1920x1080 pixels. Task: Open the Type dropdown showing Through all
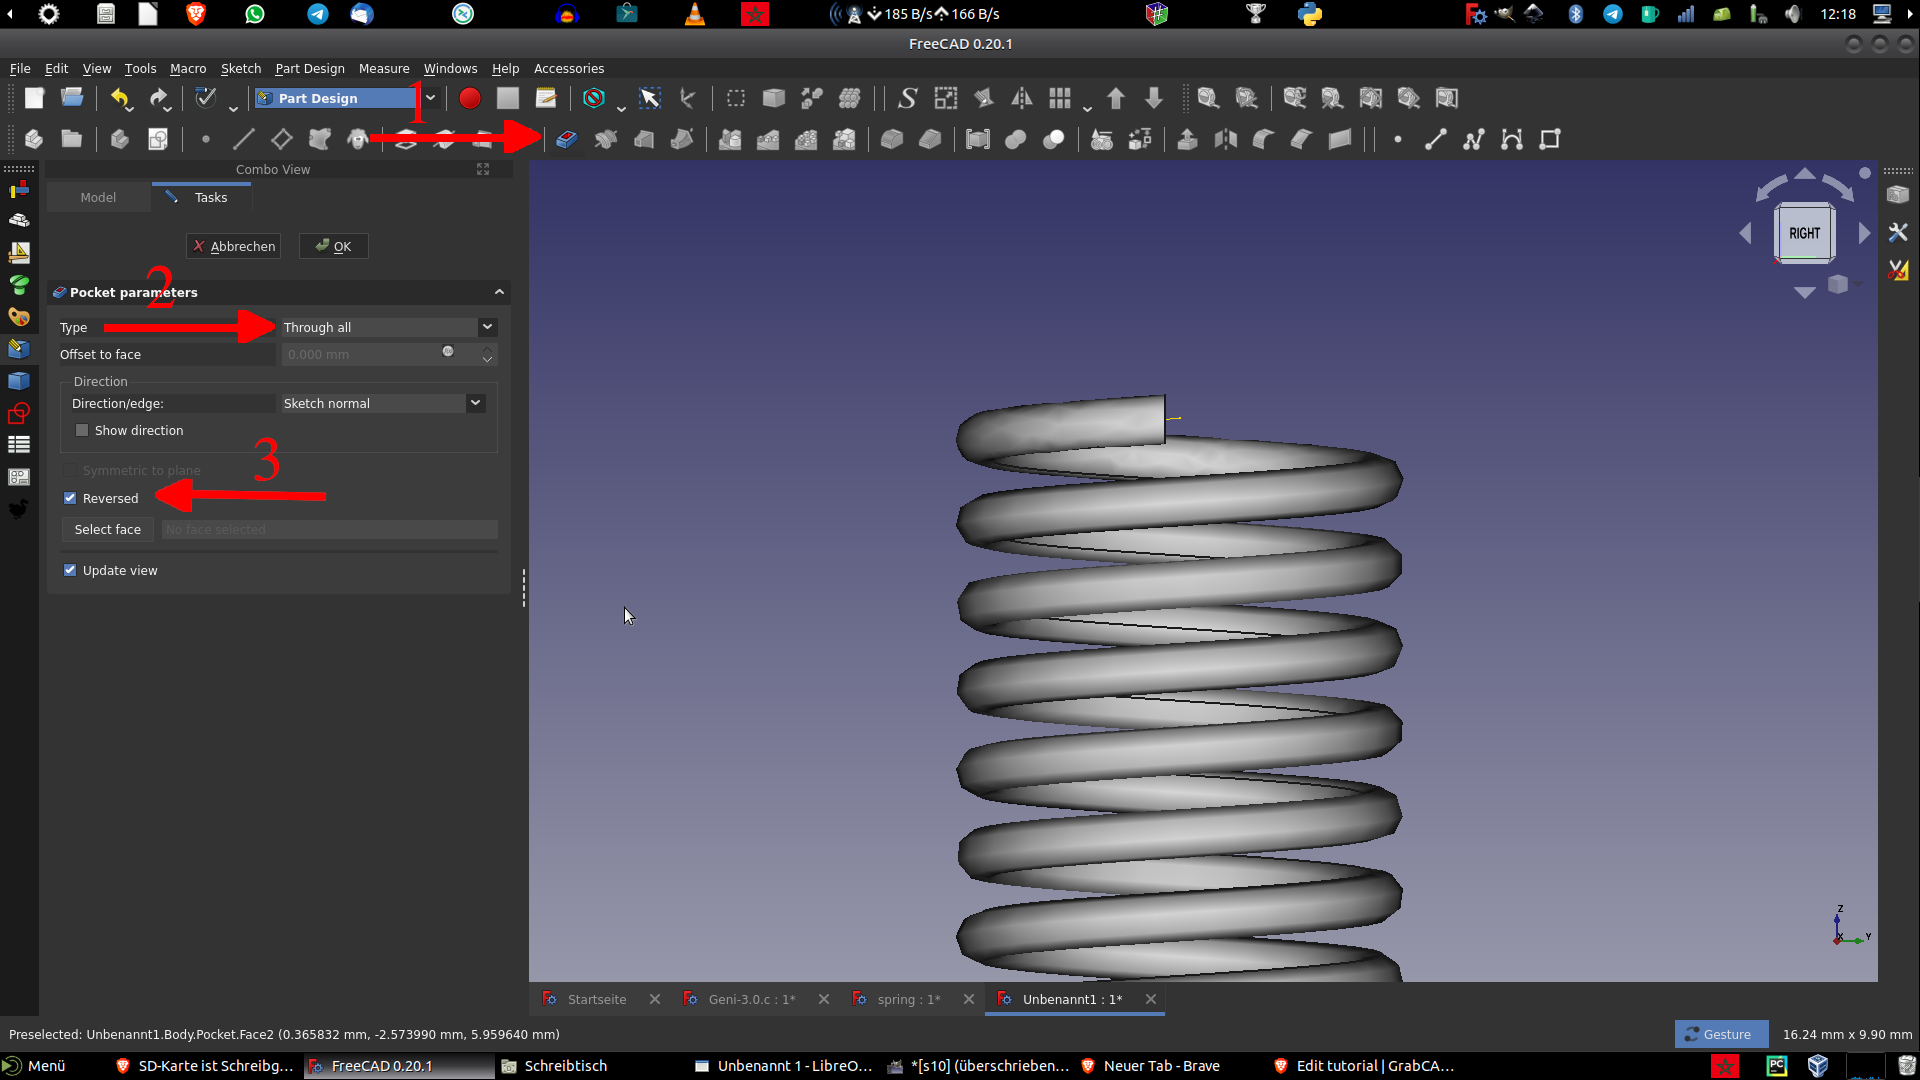coord(389,327)
